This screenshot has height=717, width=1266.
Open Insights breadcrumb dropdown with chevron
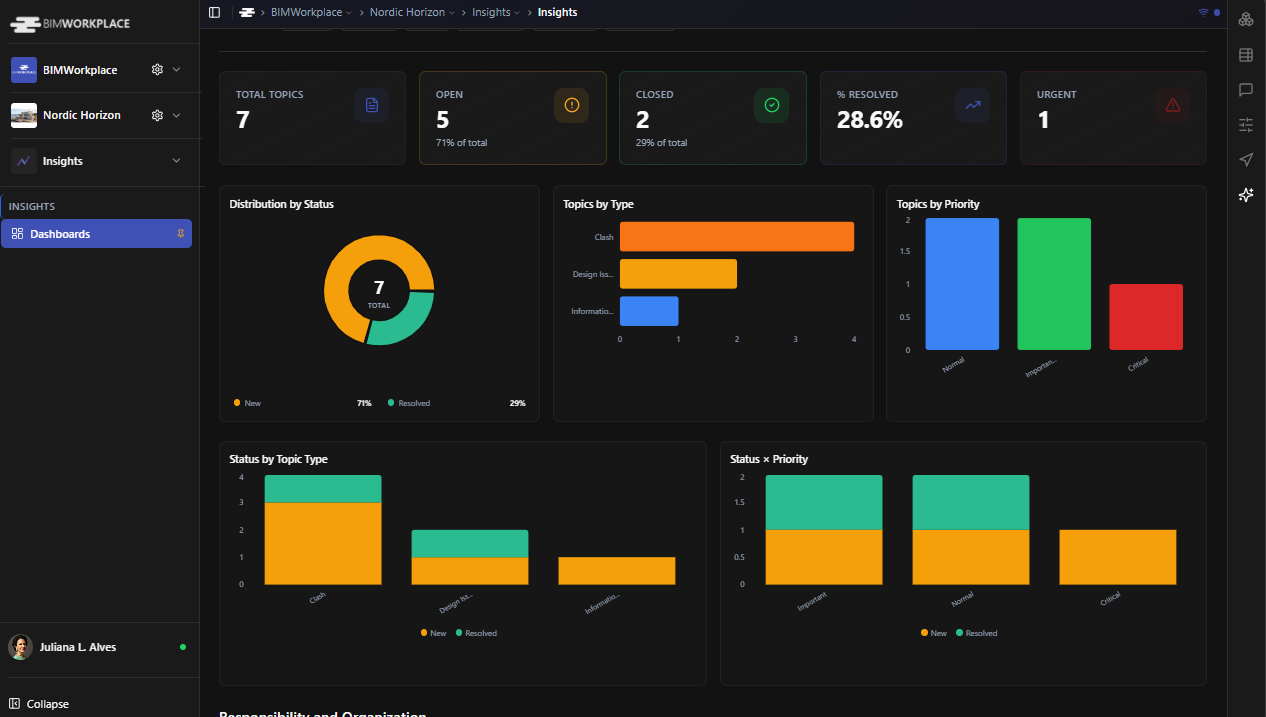click(497, 12)
